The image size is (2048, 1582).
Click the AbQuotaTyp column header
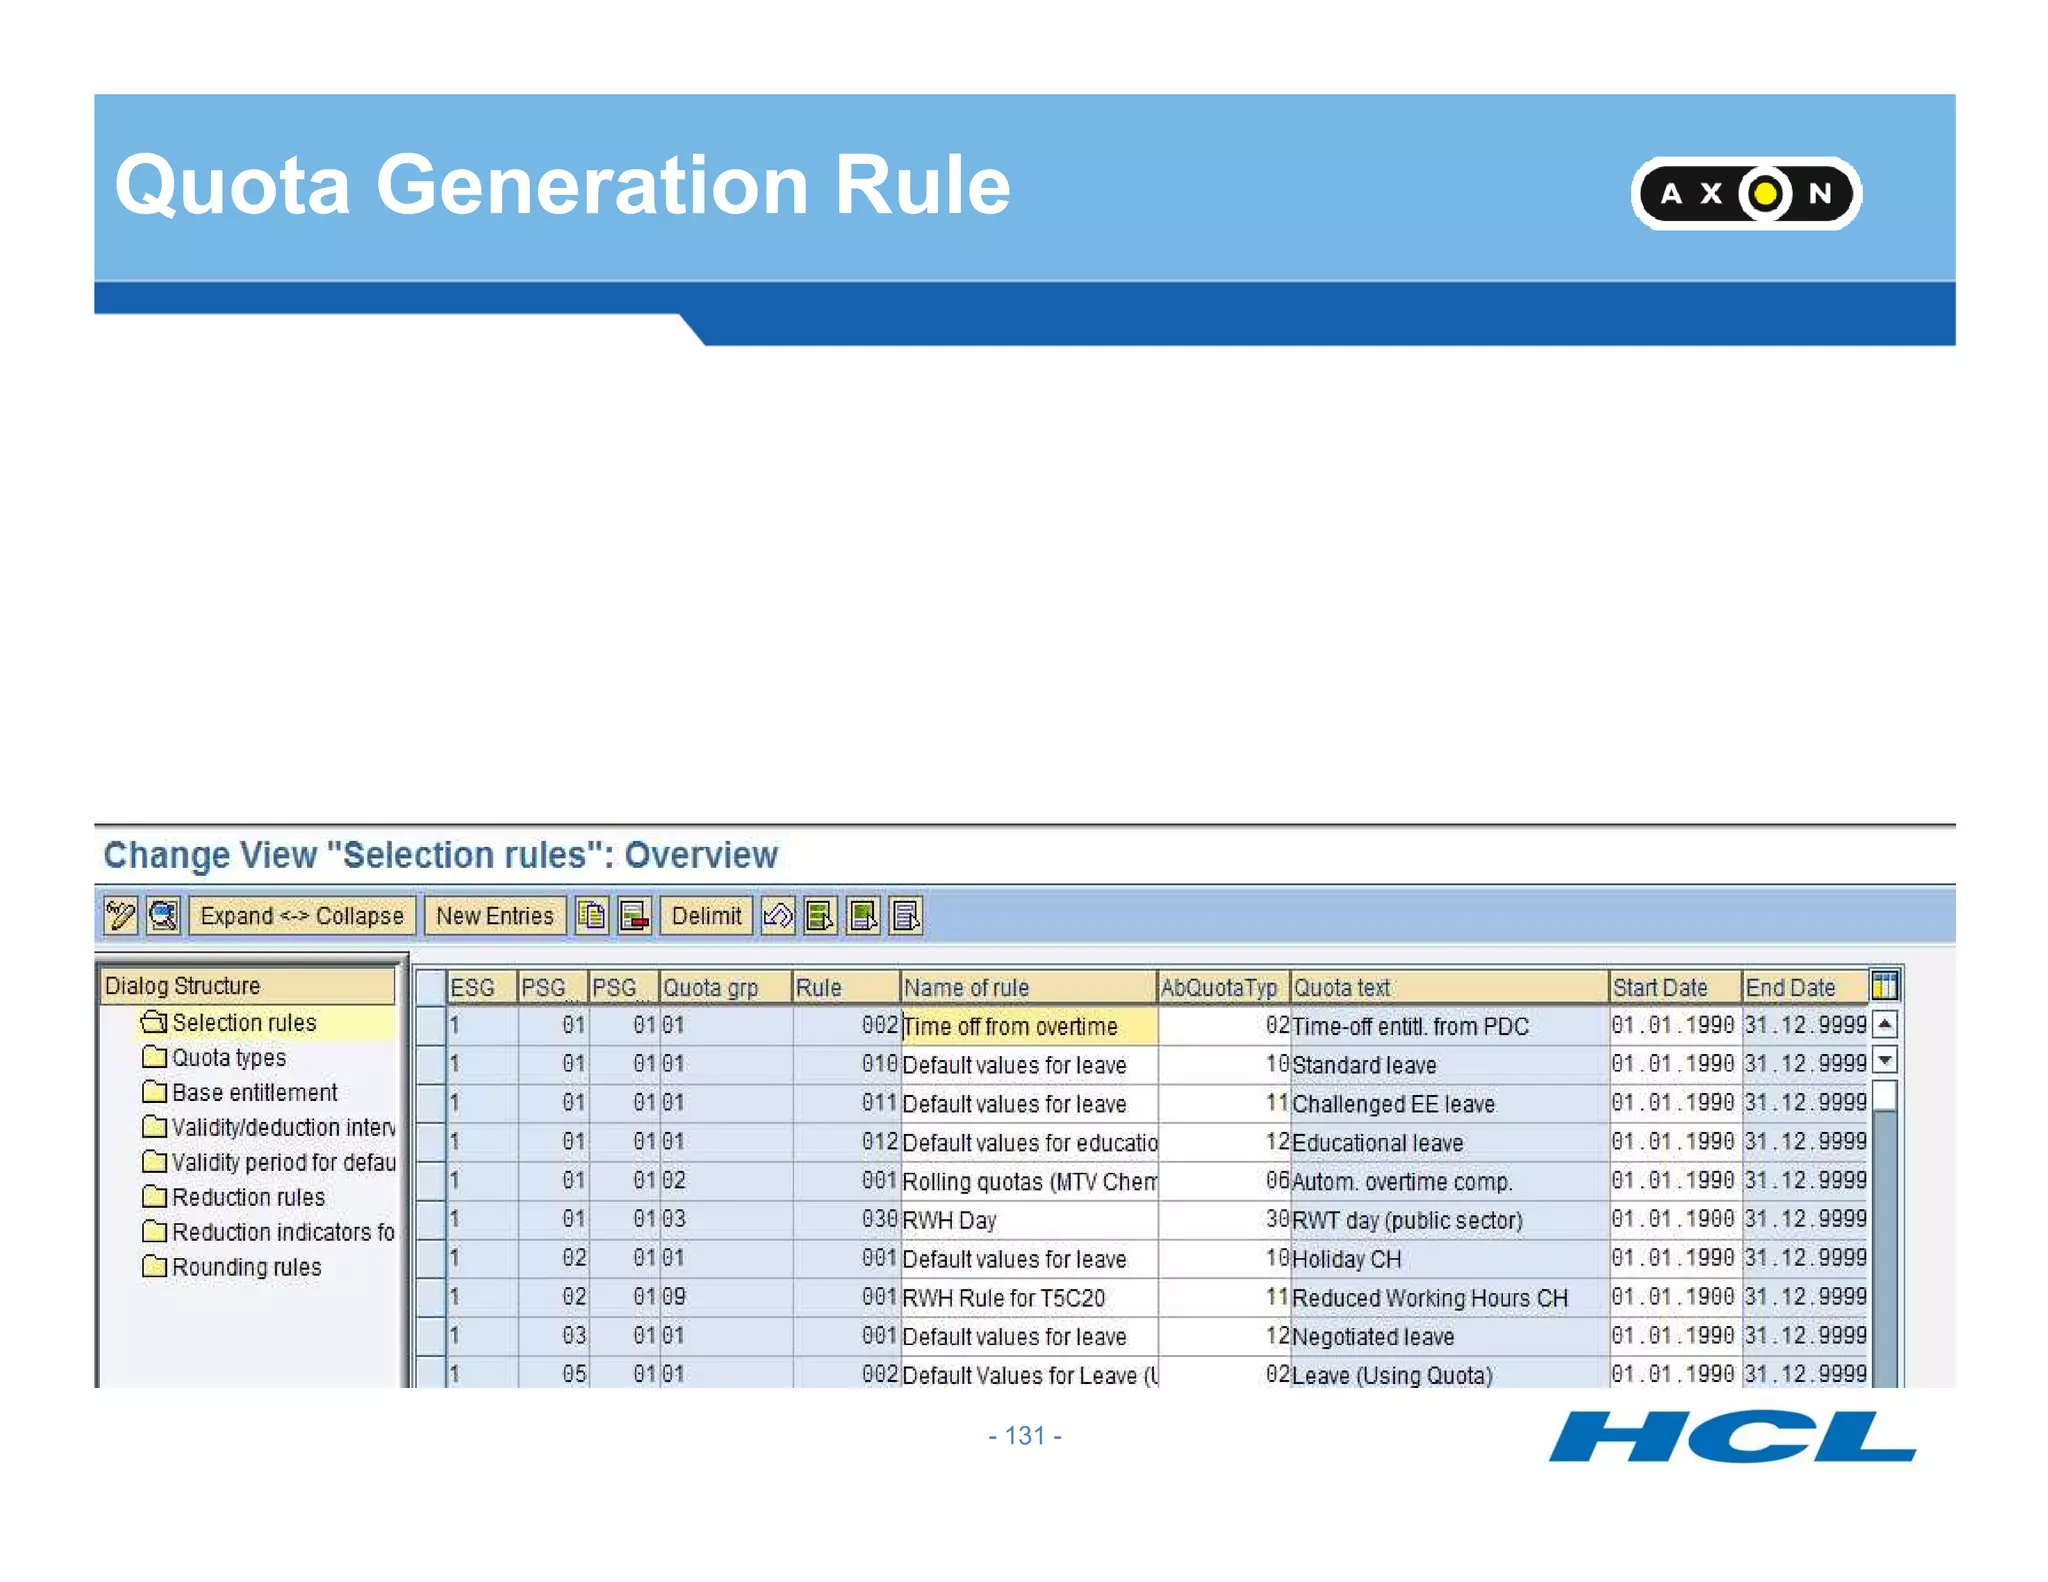pos(1223,987)
